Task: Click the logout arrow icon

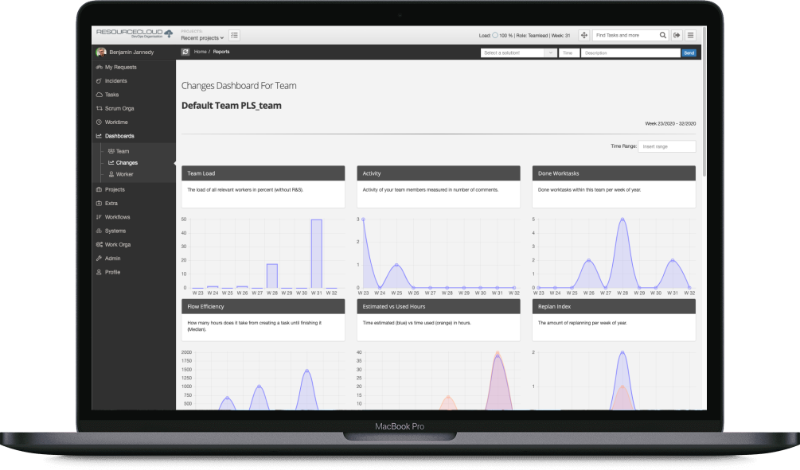Action: coord(677,35)
